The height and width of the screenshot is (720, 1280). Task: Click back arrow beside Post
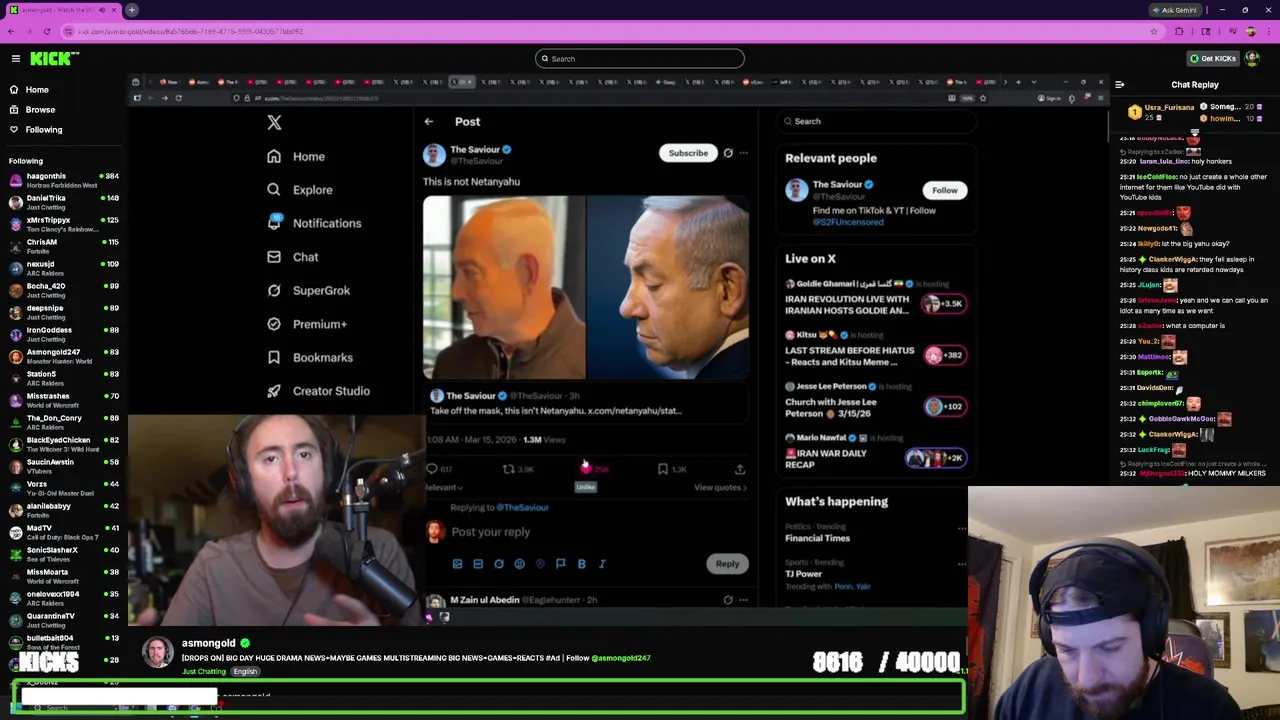[x=428, y=122]
